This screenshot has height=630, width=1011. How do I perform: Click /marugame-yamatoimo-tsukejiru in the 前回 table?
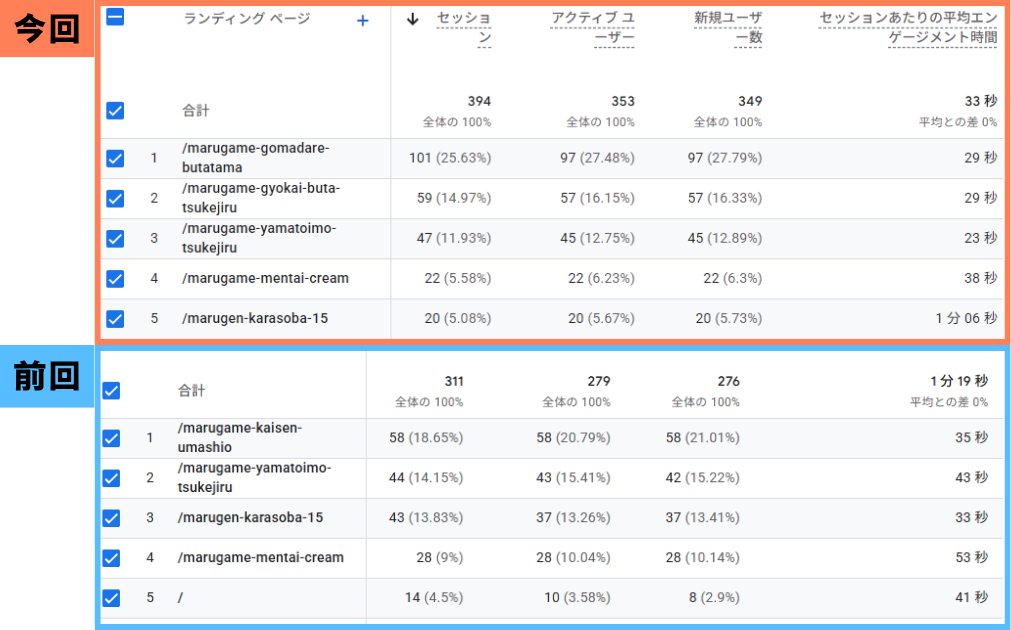point(255,478)
